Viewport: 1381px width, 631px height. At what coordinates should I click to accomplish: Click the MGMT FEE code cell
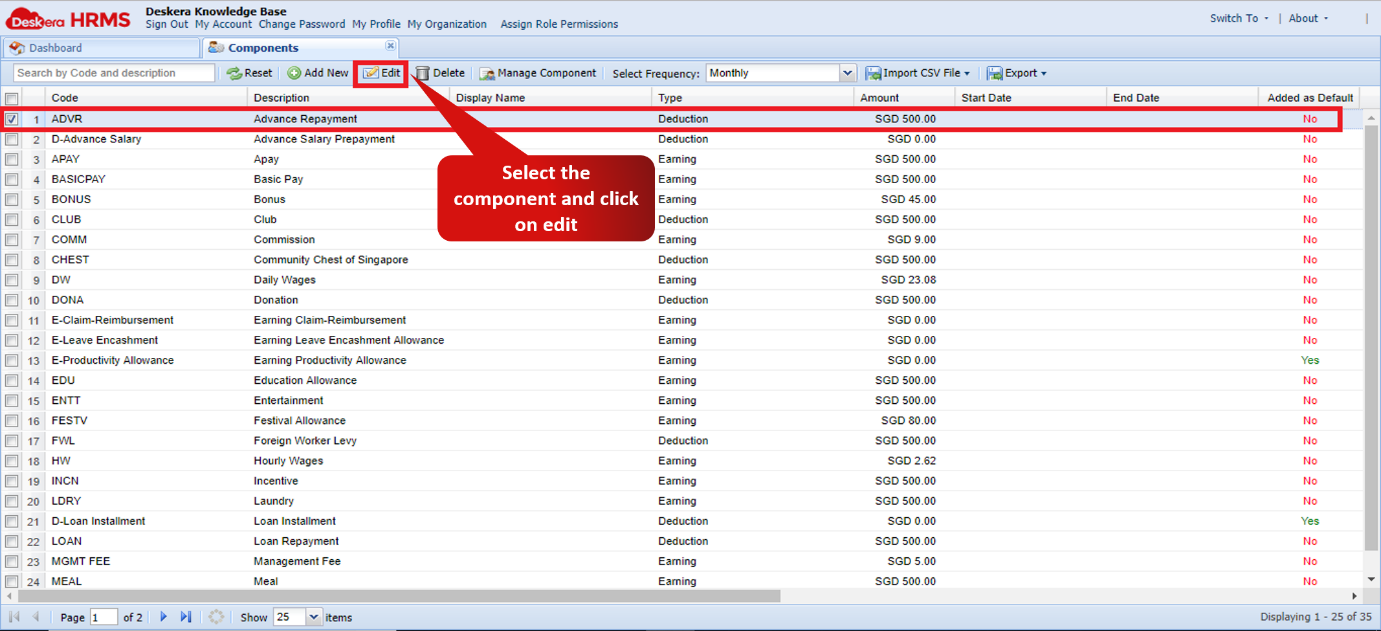[81, 561]
